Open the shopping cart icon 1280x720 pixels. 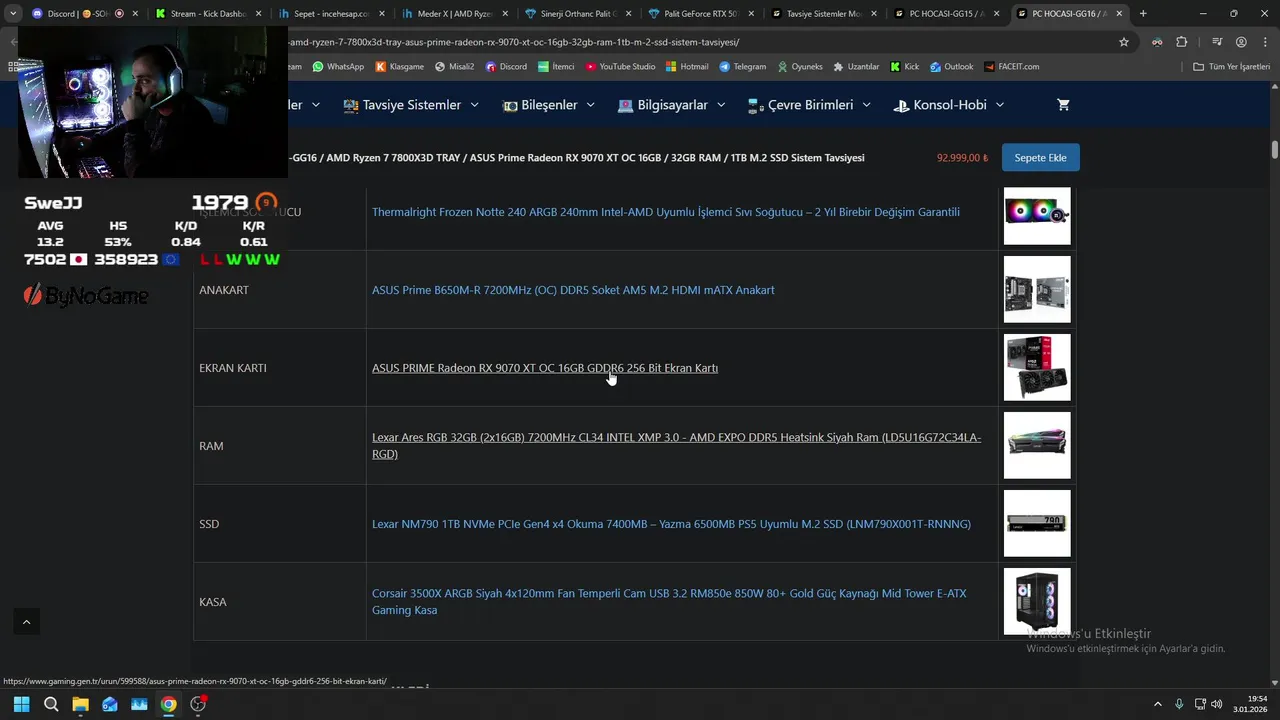pos(1063,105)
